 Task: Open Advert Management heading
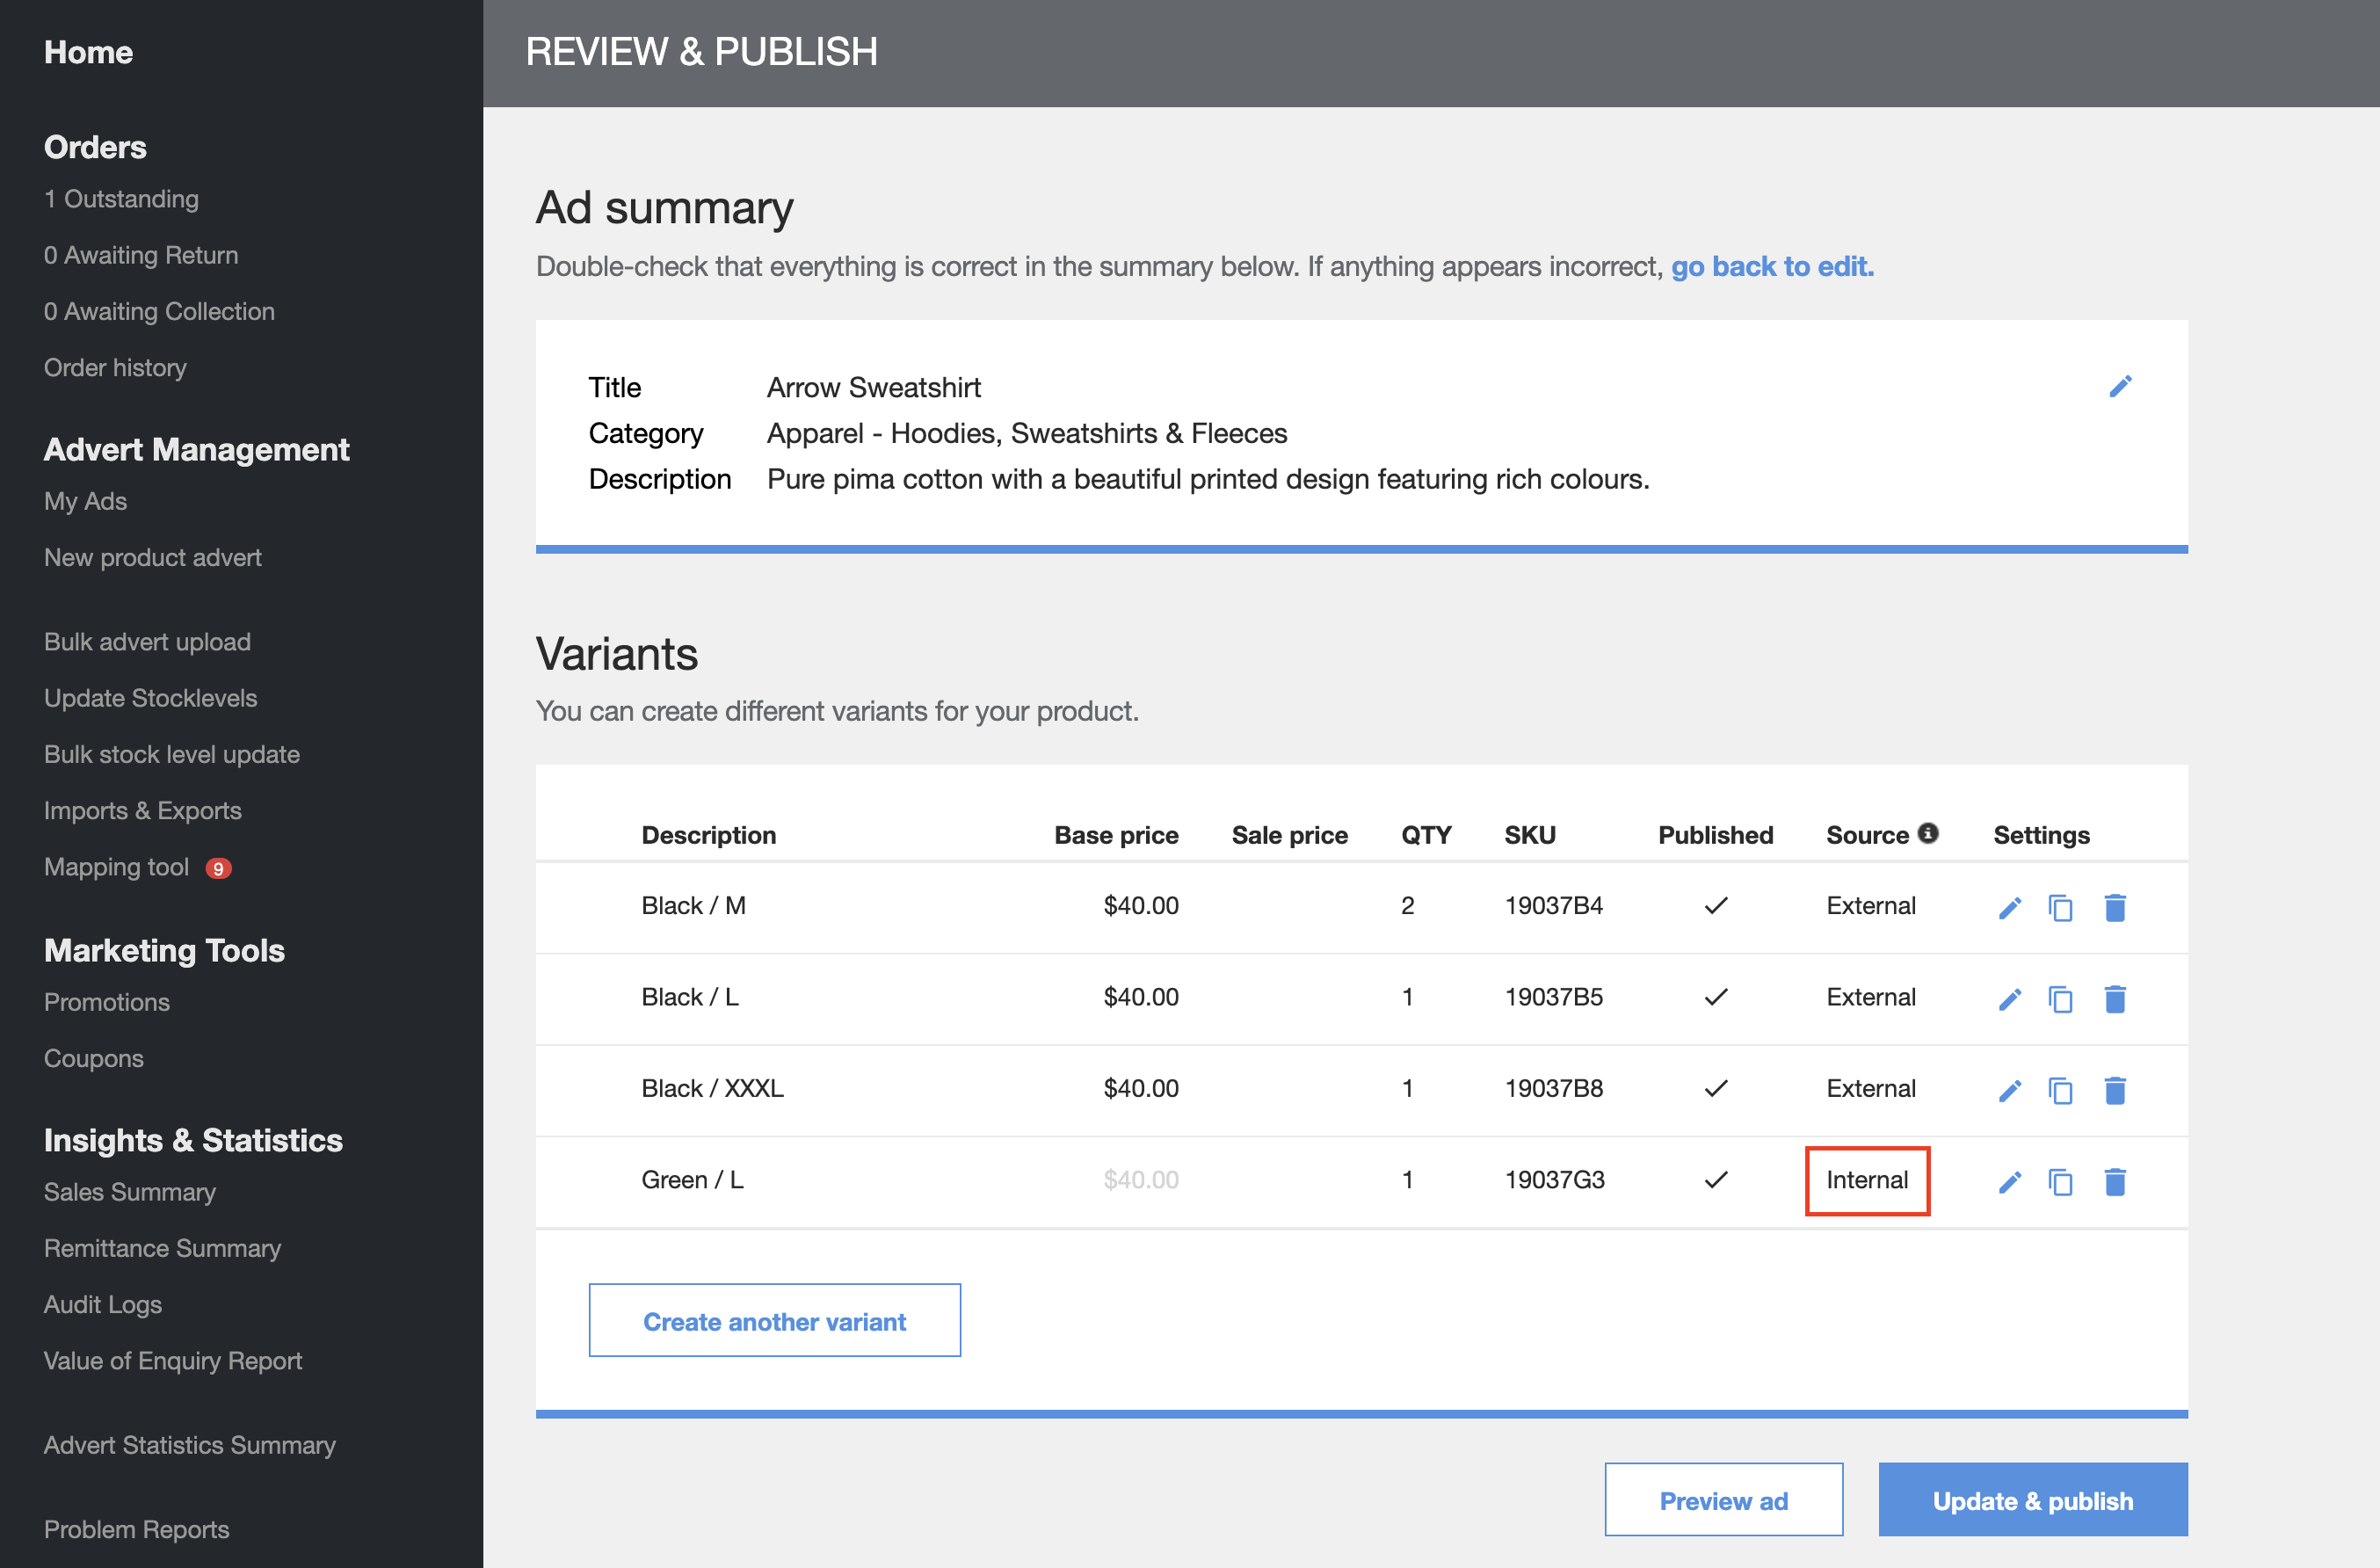(196, 450)
